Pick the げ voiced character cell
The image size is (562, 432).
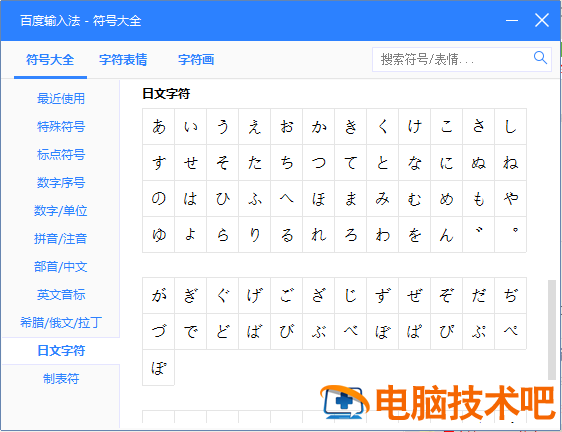tap(254, 295)
